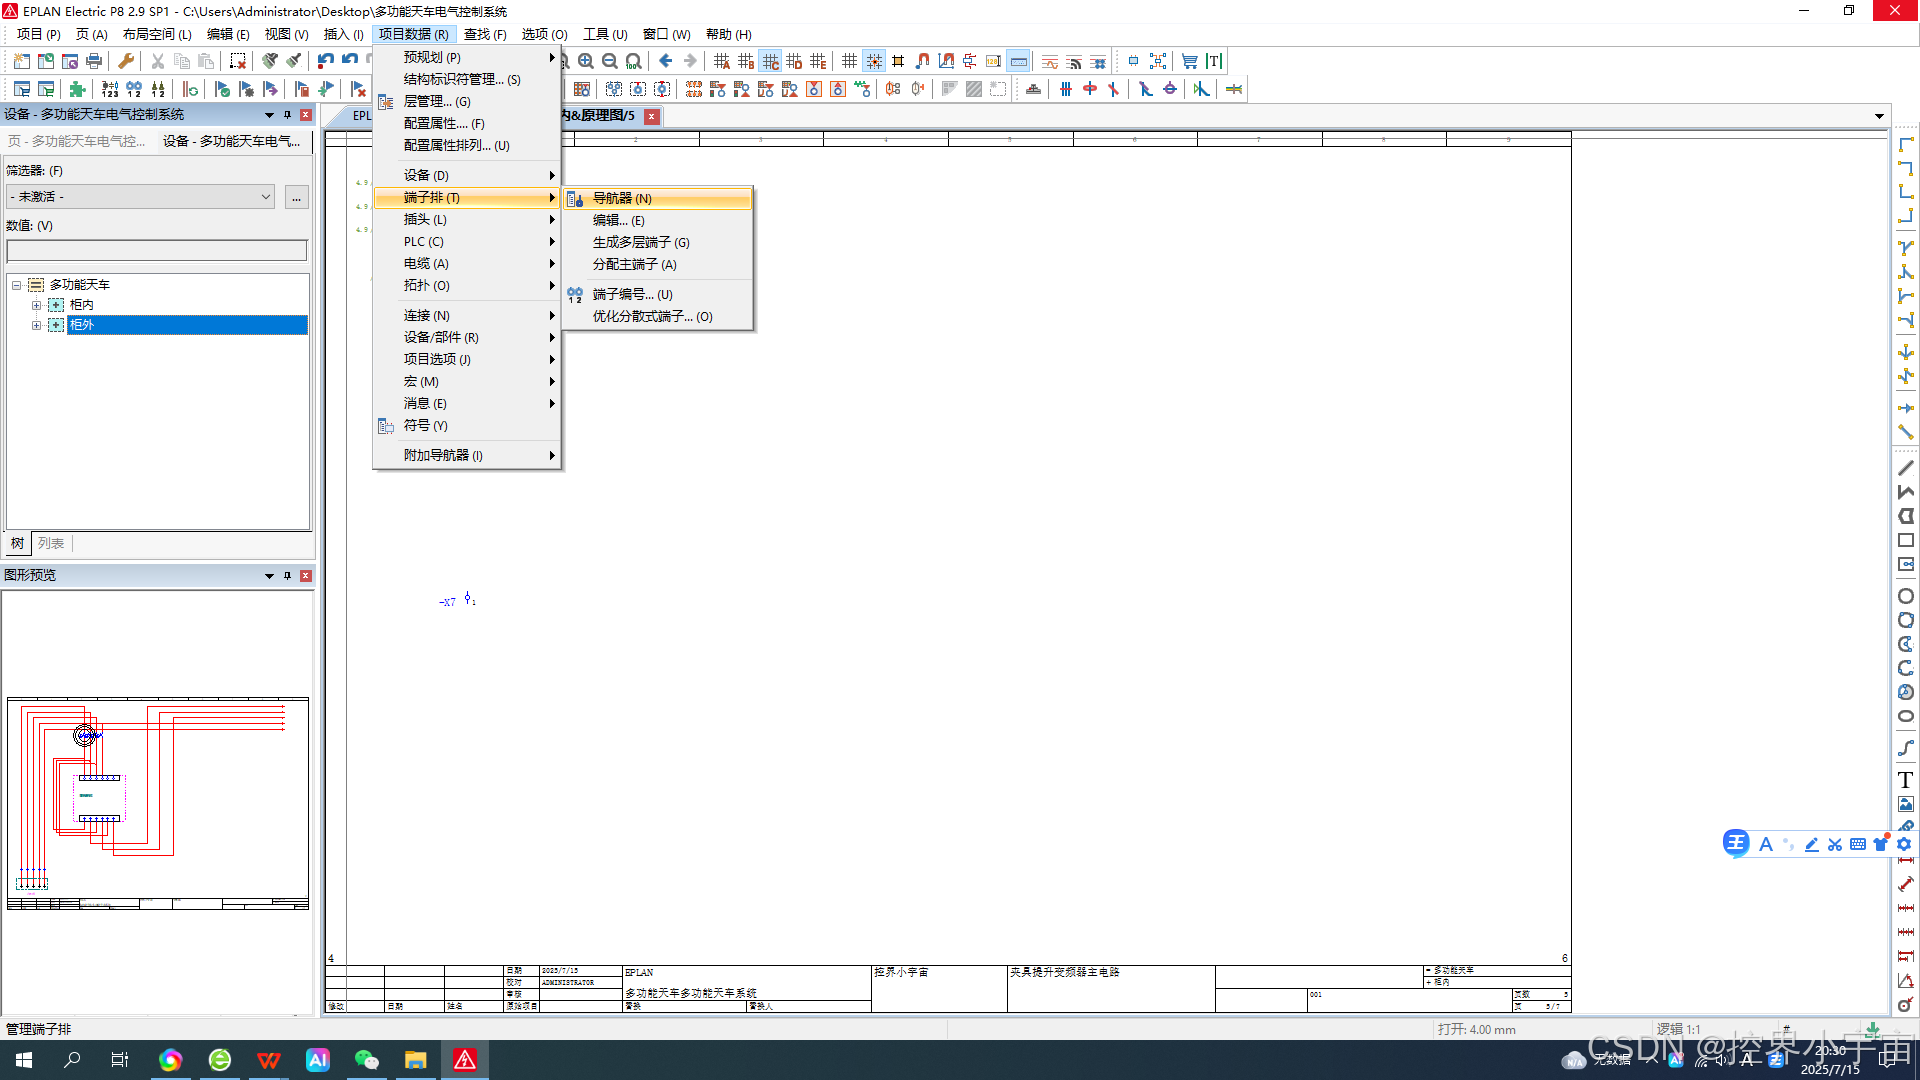
Task: Click the grid A toolbar icon
Action: [x=722, y=61]
